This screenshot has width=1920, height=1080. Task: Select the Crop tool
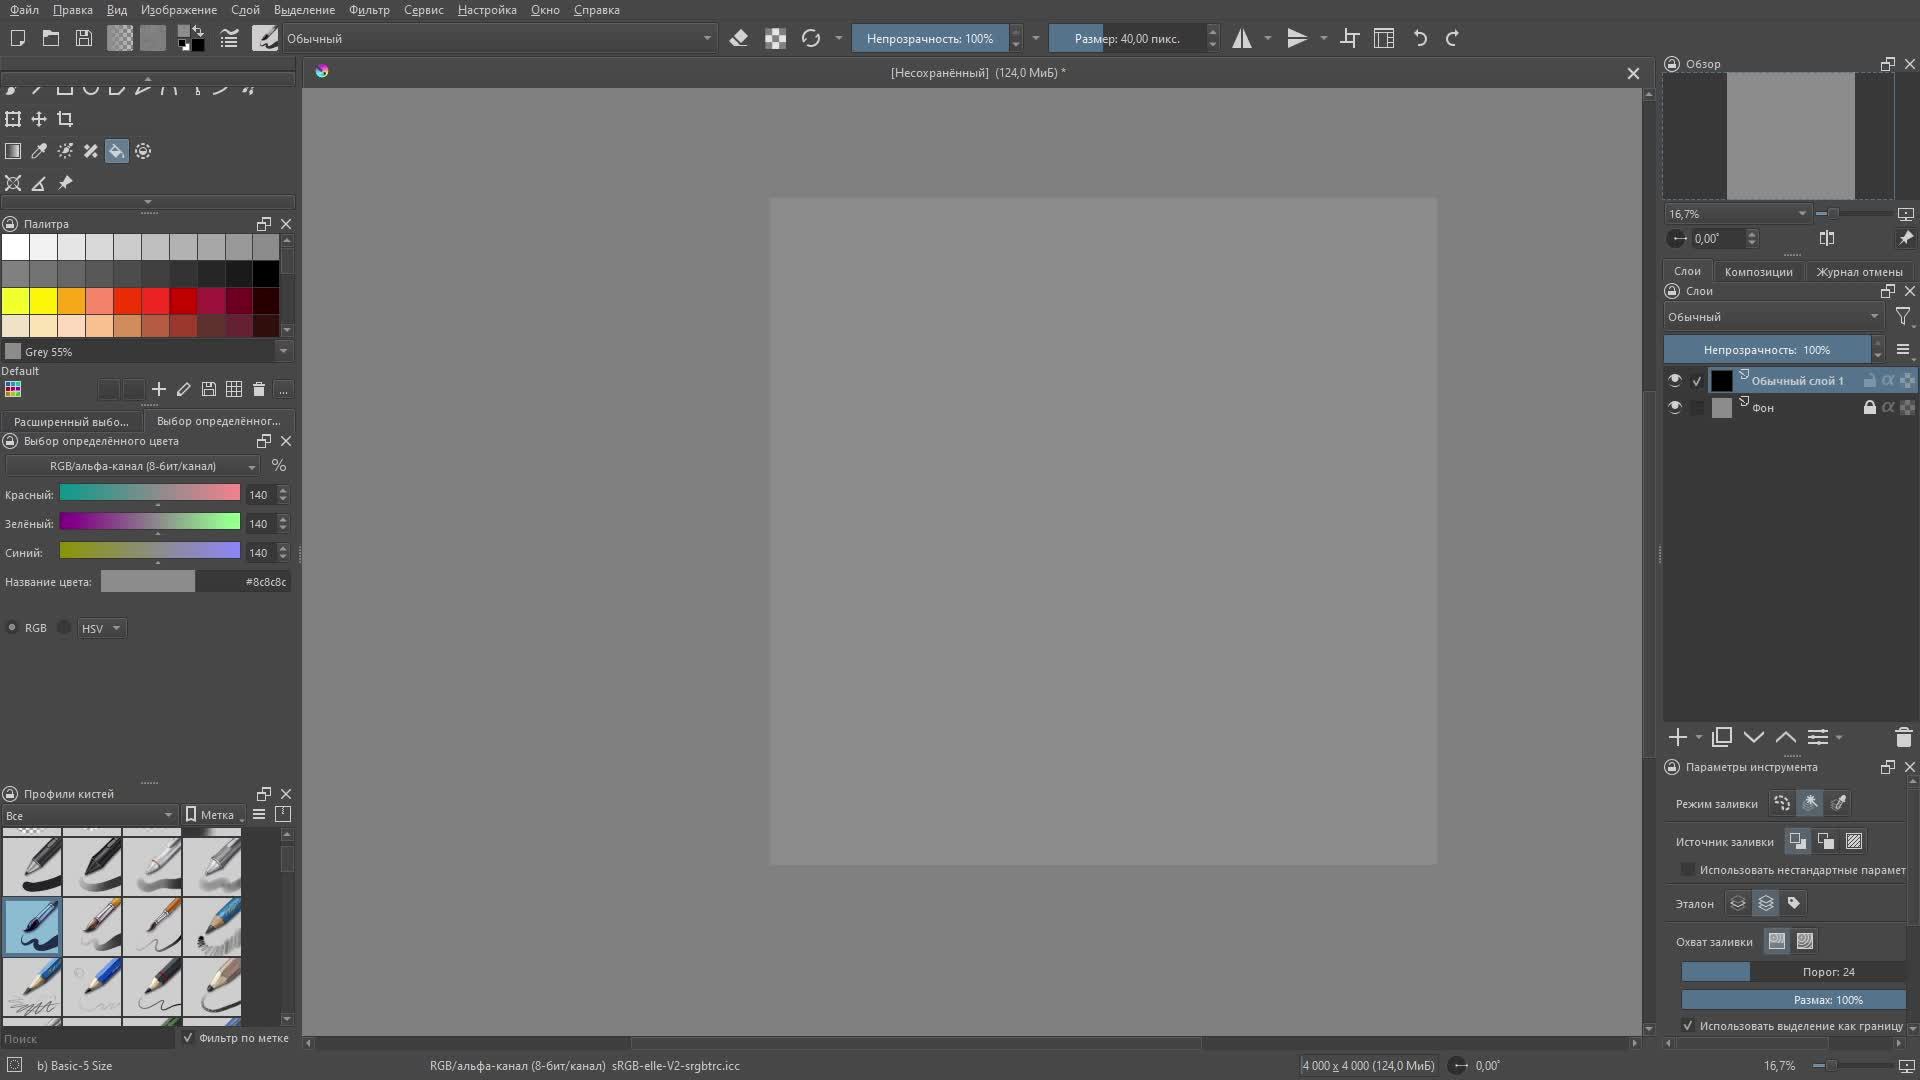(x=65, y=120)
